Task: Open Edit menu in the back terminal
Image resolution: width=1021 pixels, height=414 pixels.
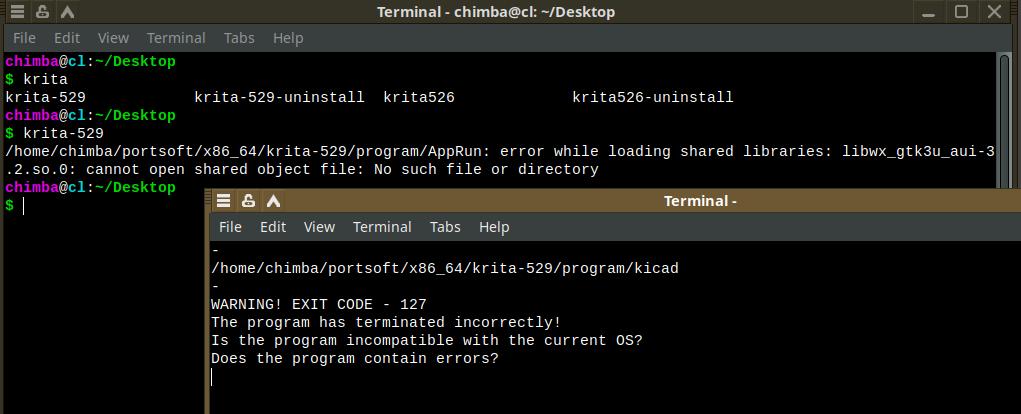Action: coord(67,38)
